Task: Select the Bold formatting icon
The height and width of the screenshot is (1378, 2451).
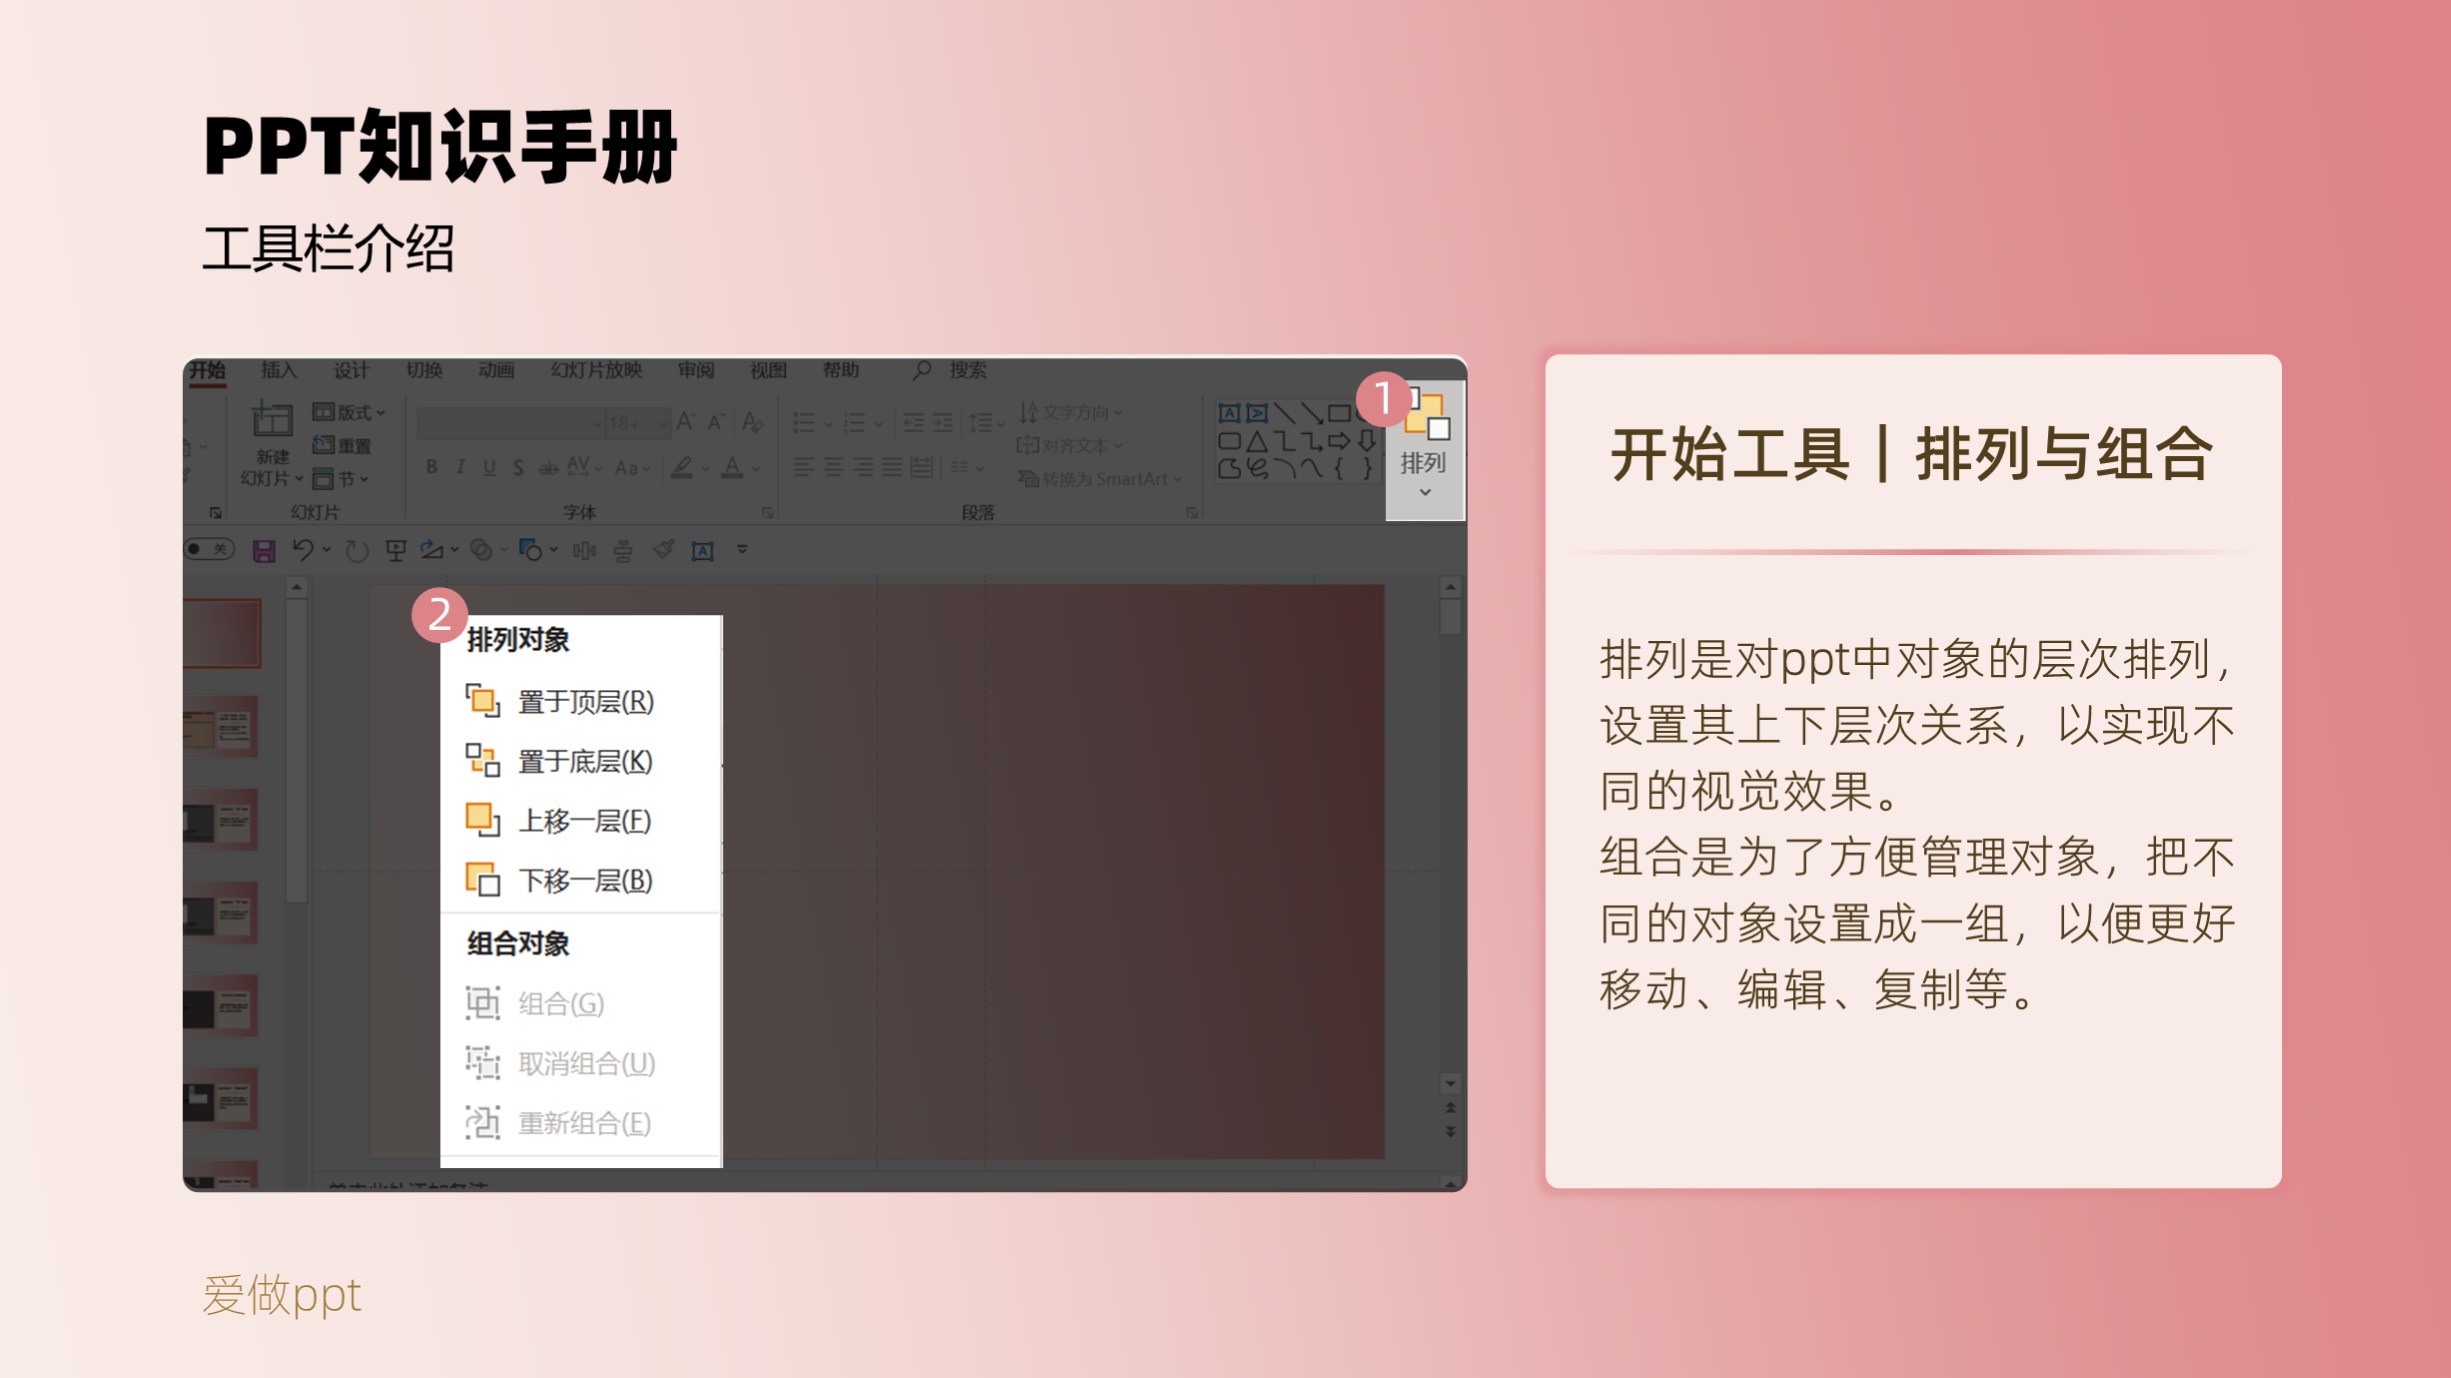Action: (x=431, y=469)
